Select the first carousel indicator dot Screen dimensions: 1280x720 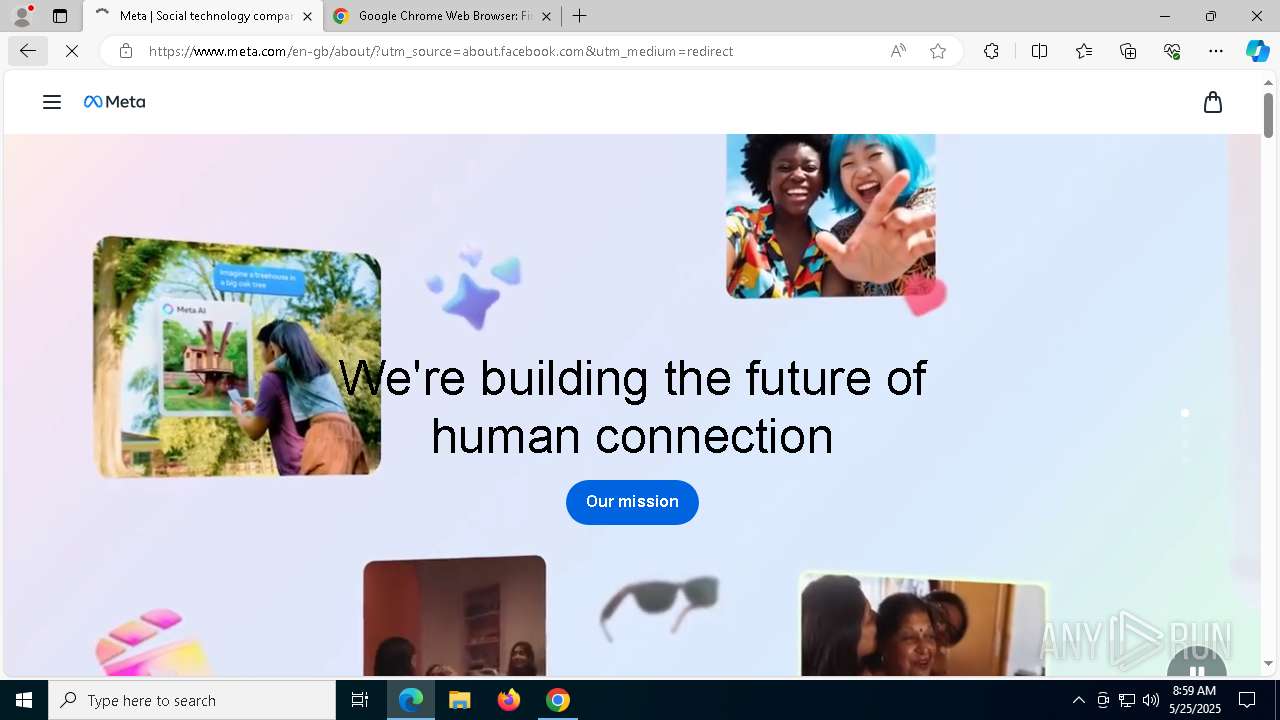1185,412
